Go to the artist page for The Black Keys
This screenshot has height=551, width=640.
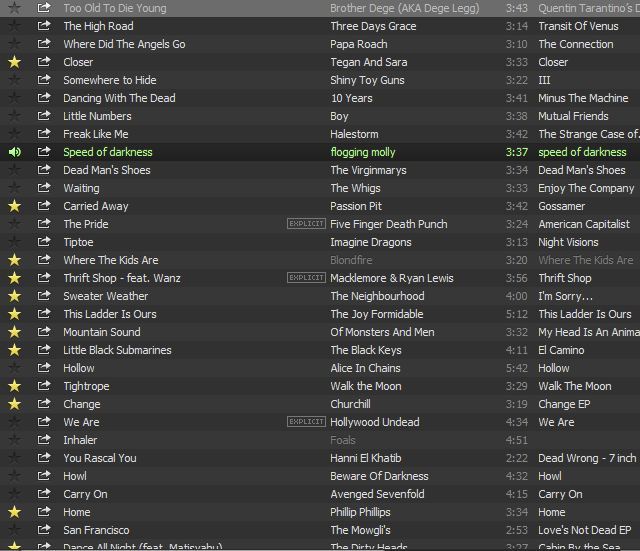365,350
